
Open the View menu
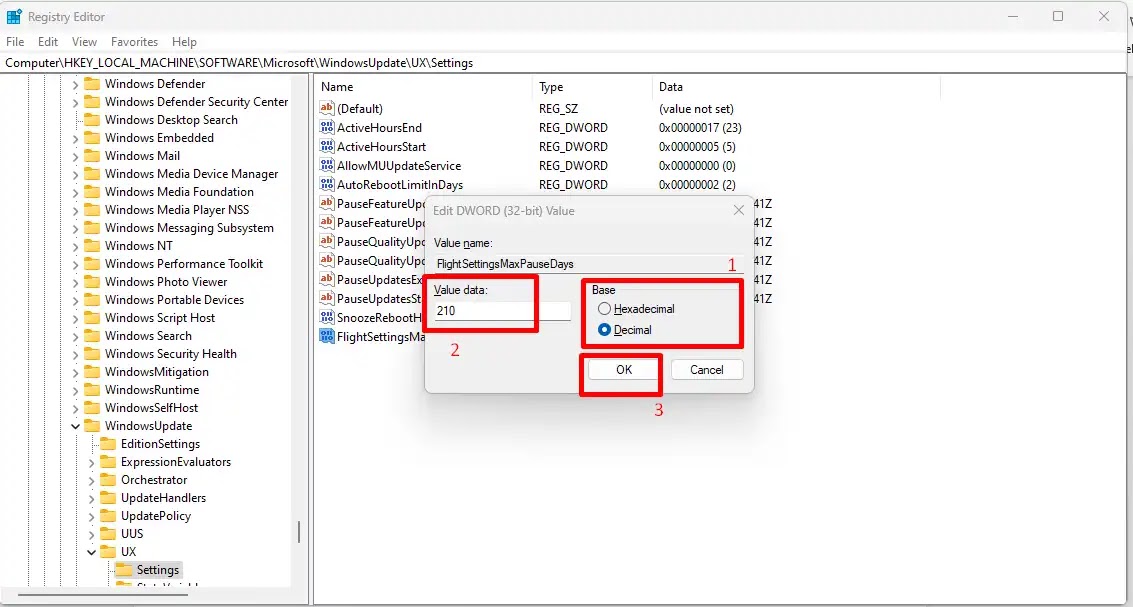point(85,42)
